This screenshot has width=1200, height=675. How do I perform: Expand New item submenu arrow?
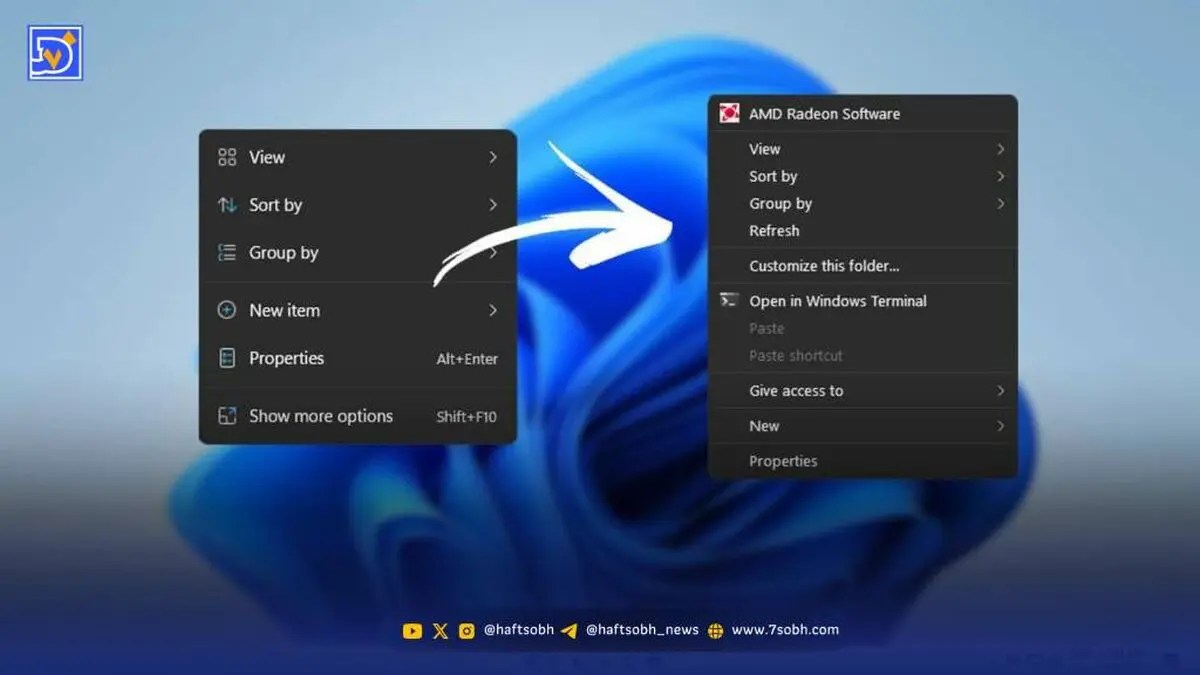click(493, 310)
